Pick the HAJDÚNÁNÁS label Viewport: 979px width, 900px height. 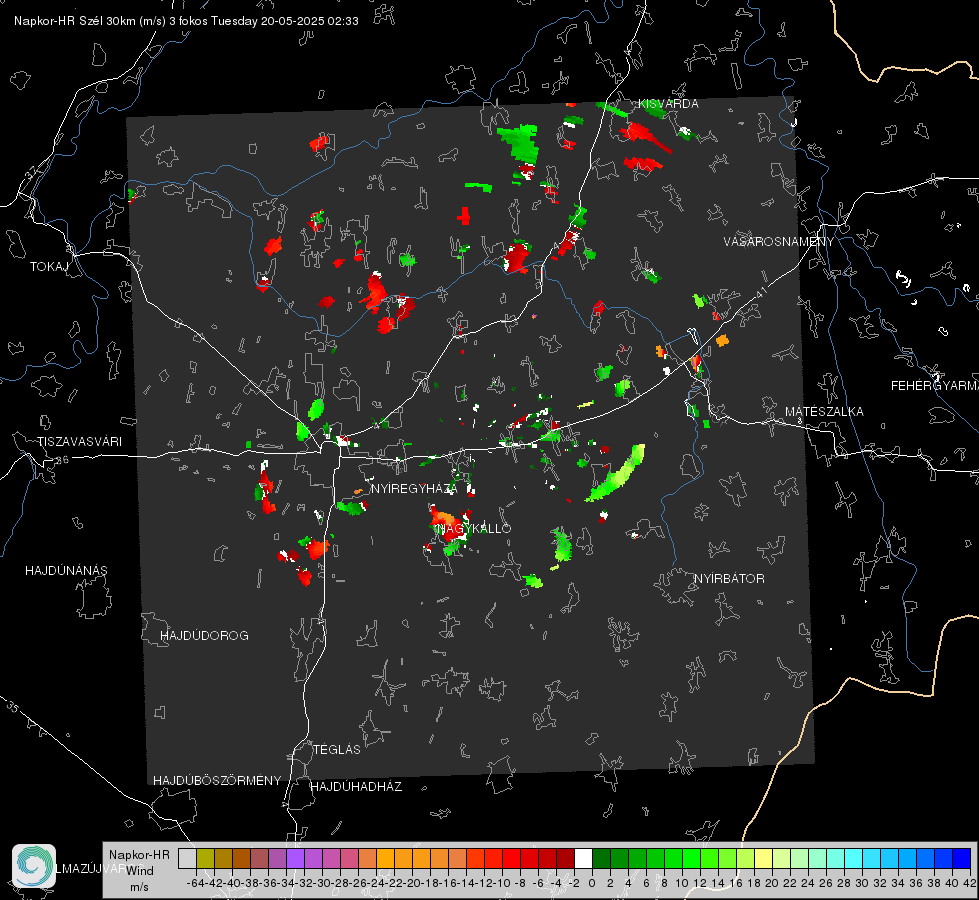pyautogui.click(x=66, y=570)
